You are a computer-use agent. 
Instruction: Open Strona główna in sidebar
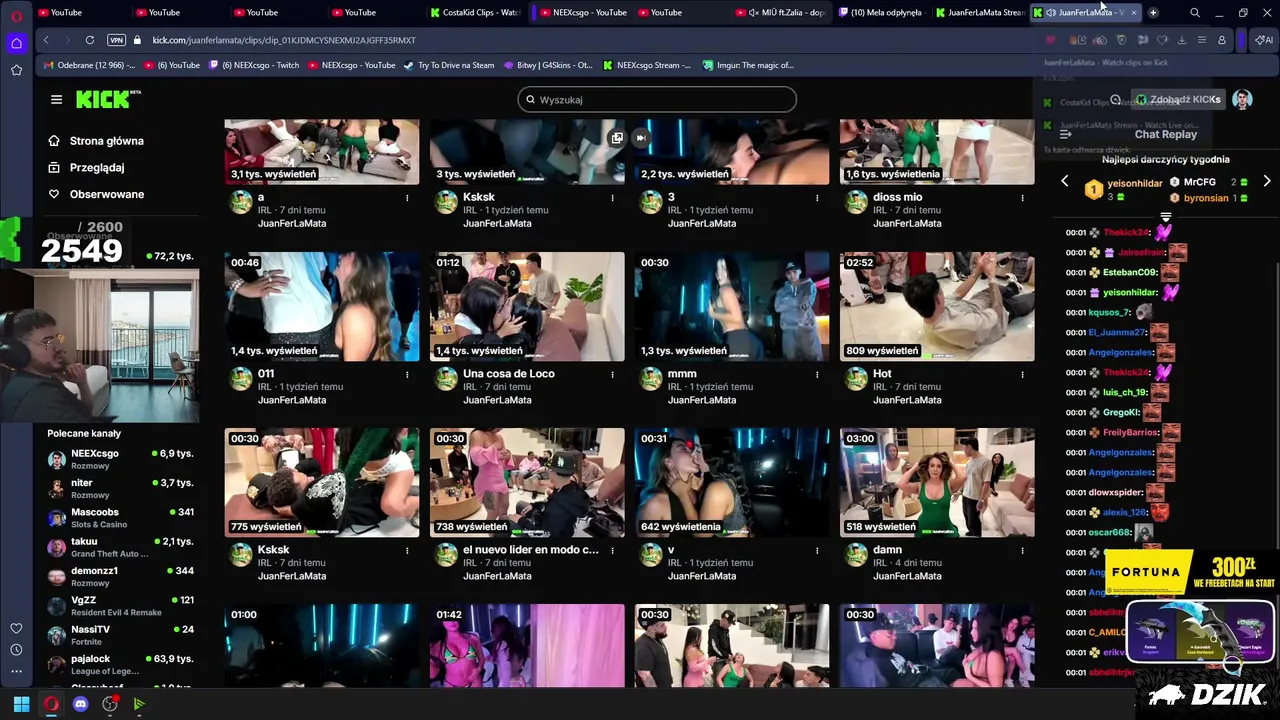(x=96, y=141)
